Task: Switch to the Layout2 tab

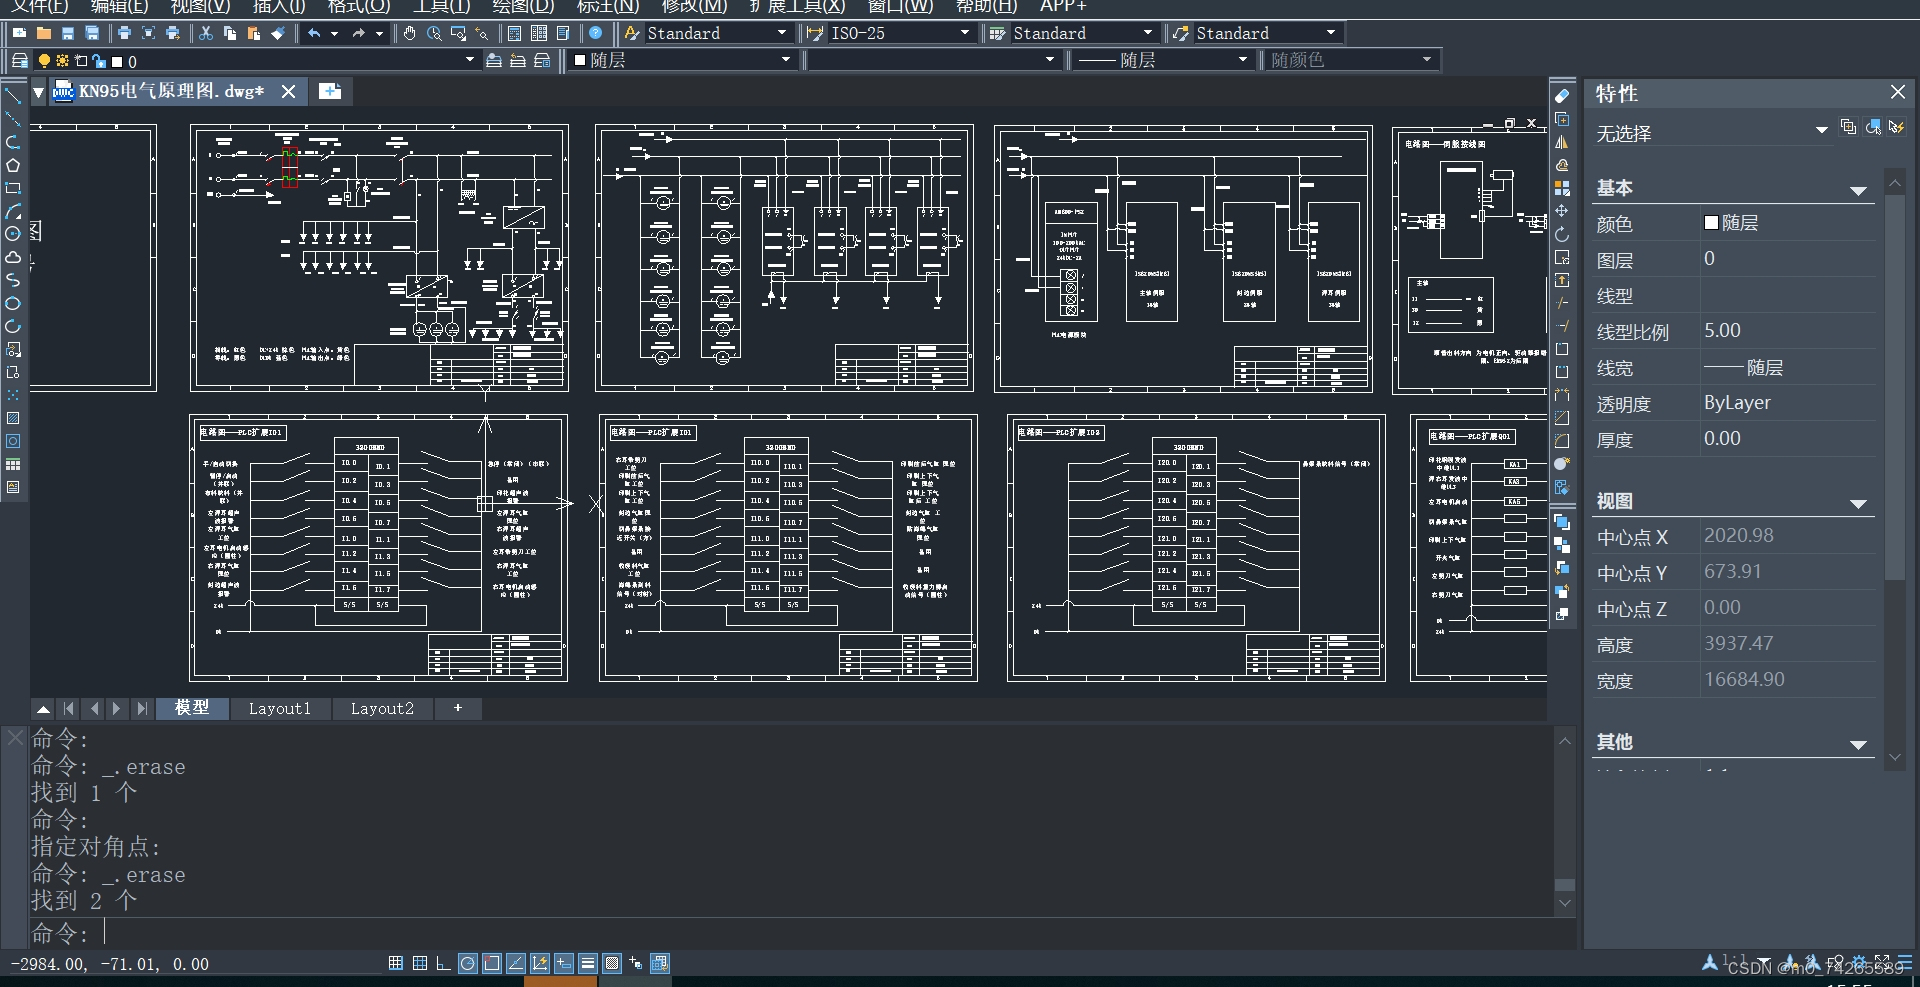Action: [382, 708]
